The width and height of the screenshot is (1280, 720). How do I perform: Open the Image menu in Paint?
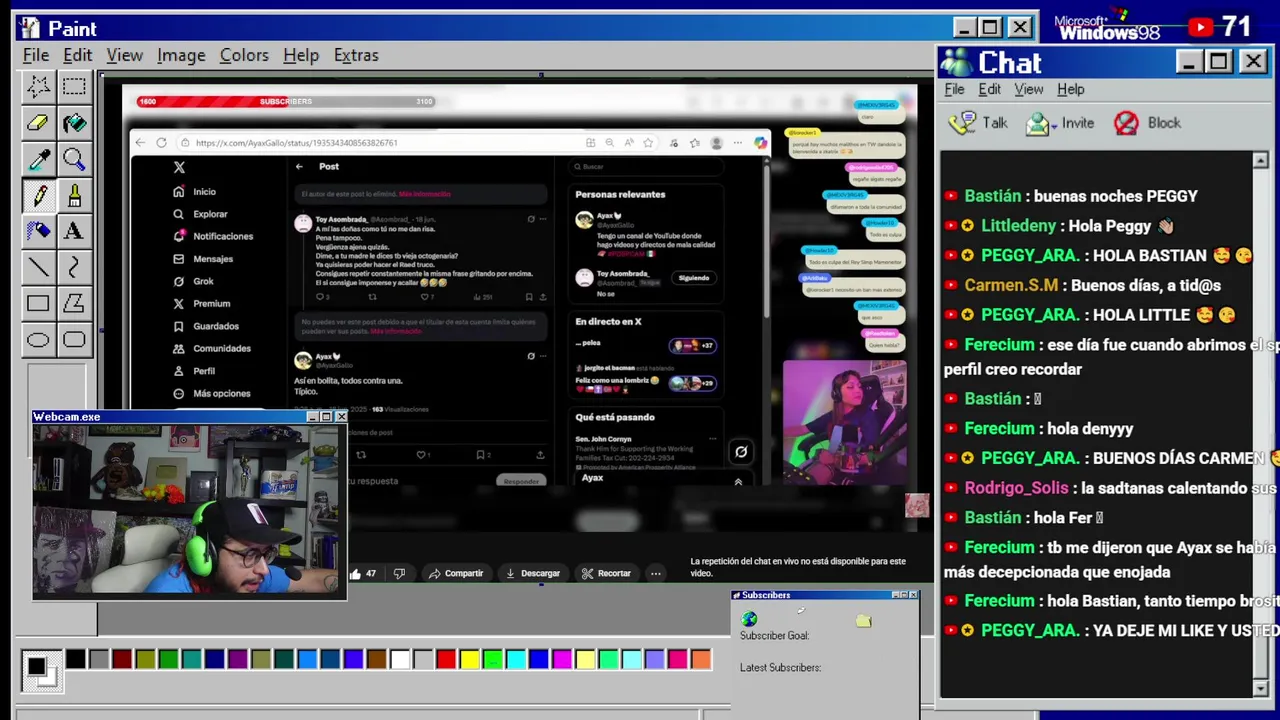pyautogui.click(x=181, y=55)
